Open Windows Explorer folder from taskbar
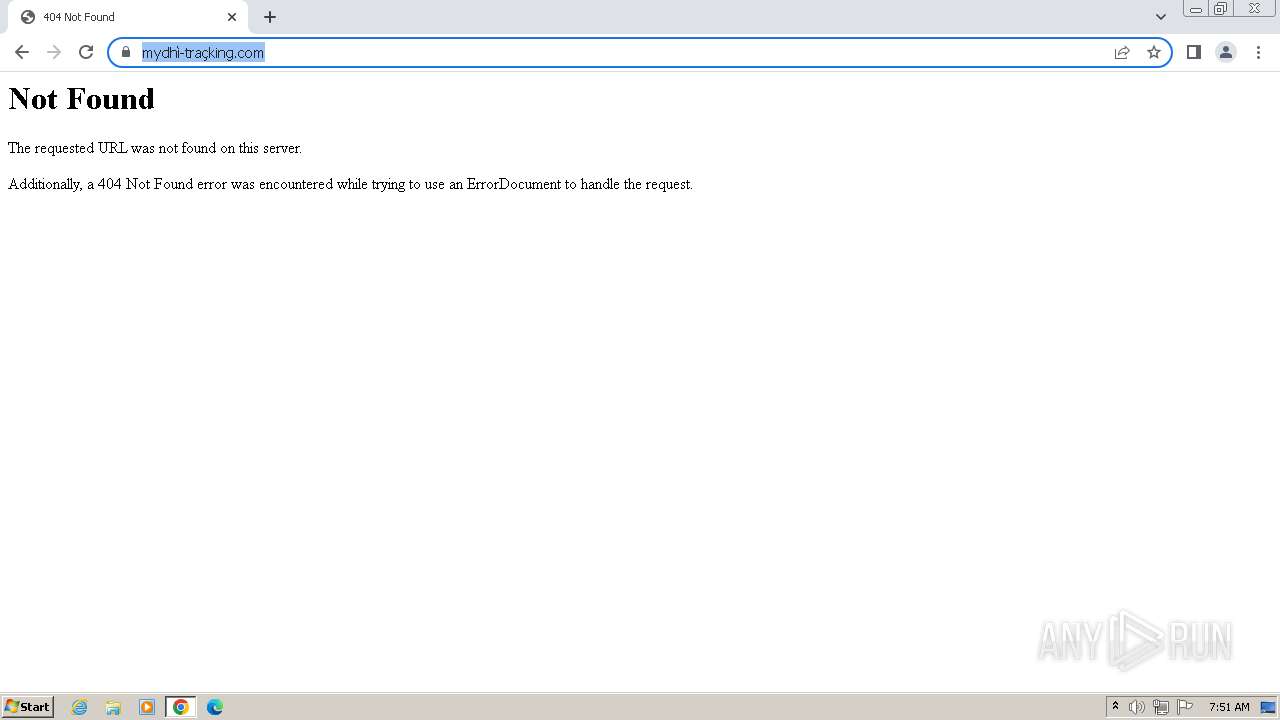 [x=113, y=707]
